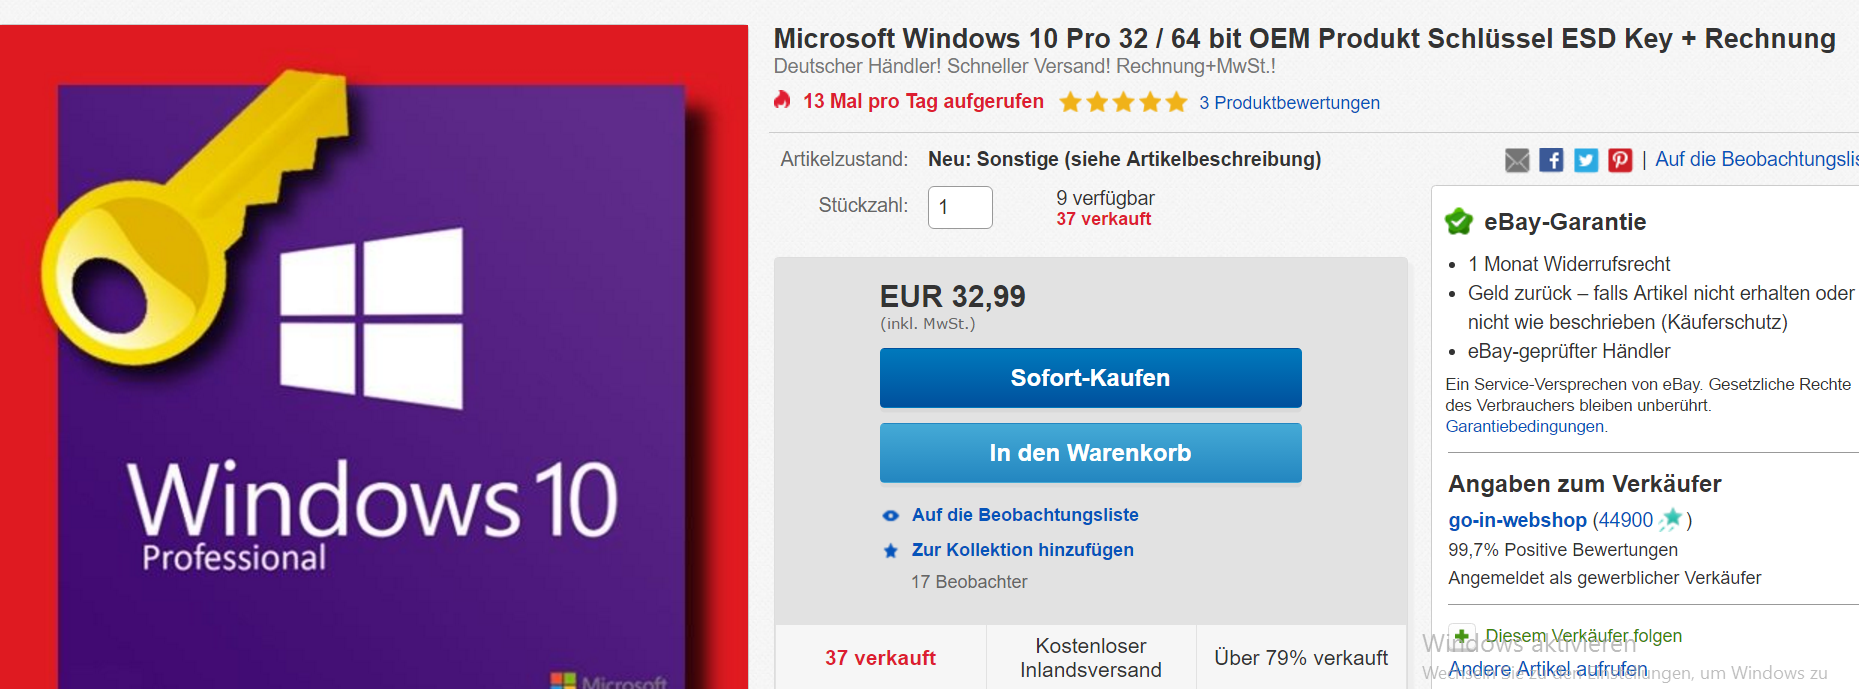Click the green plus follow-seller icon
Image resolution: width=1859 pixels, height=689 pixels.
click(1461, 636)
